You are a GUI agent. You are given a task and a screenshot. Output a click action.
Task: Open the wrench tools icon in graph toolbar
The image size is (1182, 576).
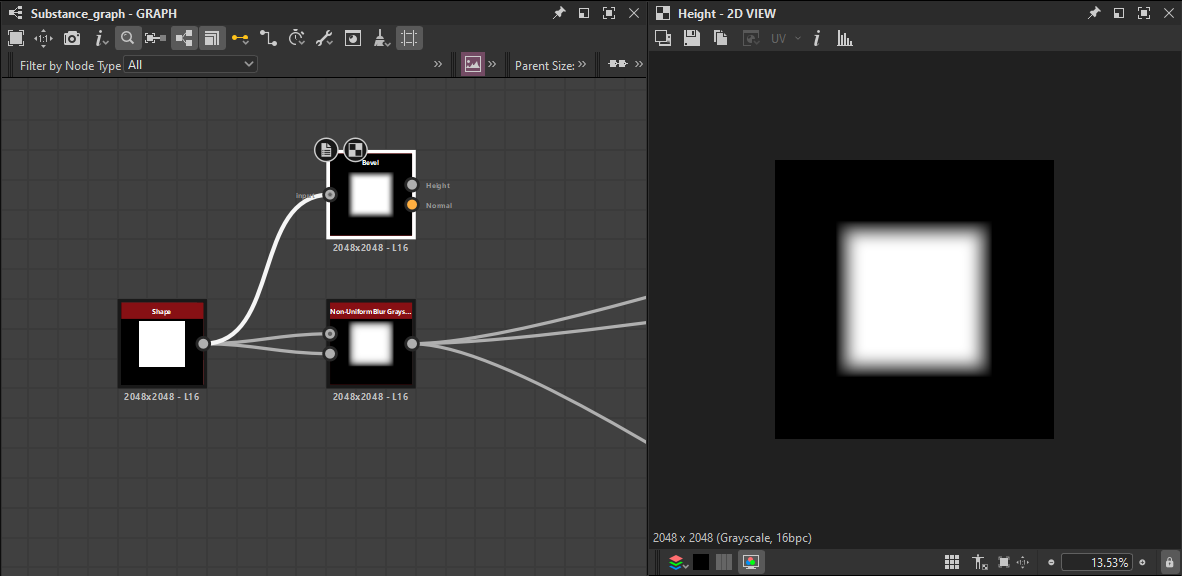click(322, 38)
